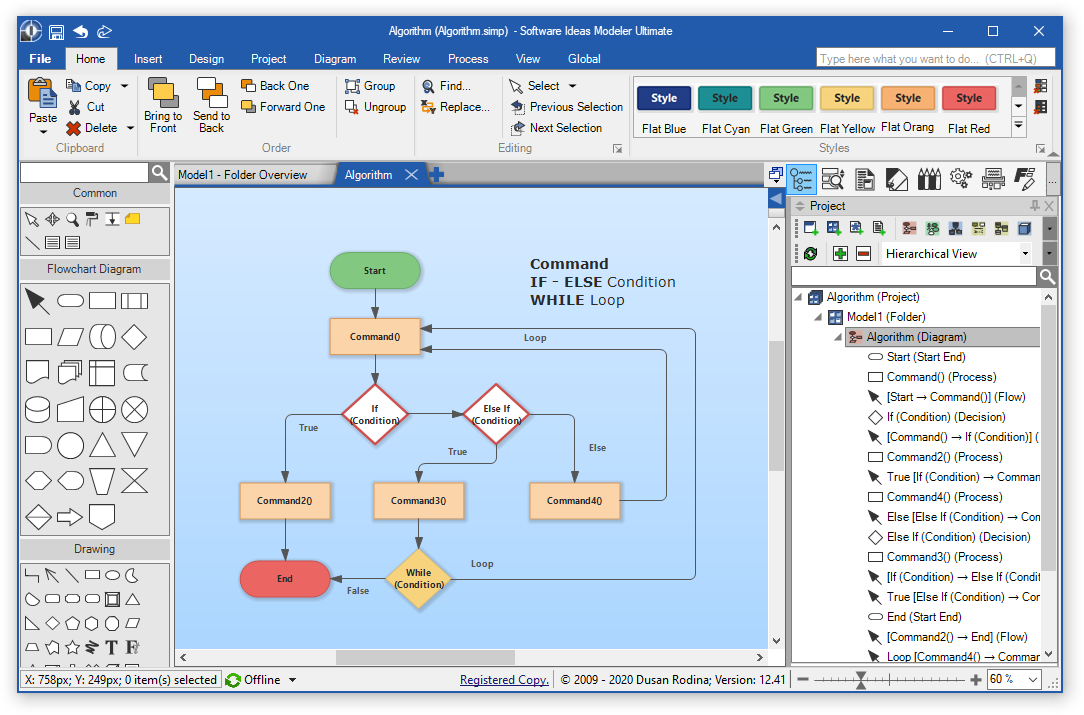Open the Delete dropdown arrow
Viewport: 1084px width, 715px height.
[130, 129]
